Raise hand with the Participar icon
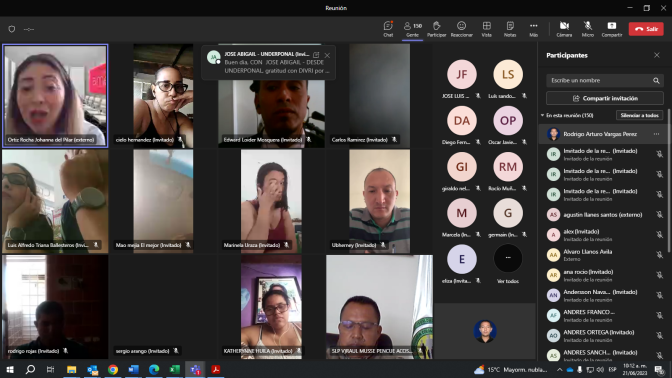Viewport: 672px width, 378px height. tap(436, 29)
